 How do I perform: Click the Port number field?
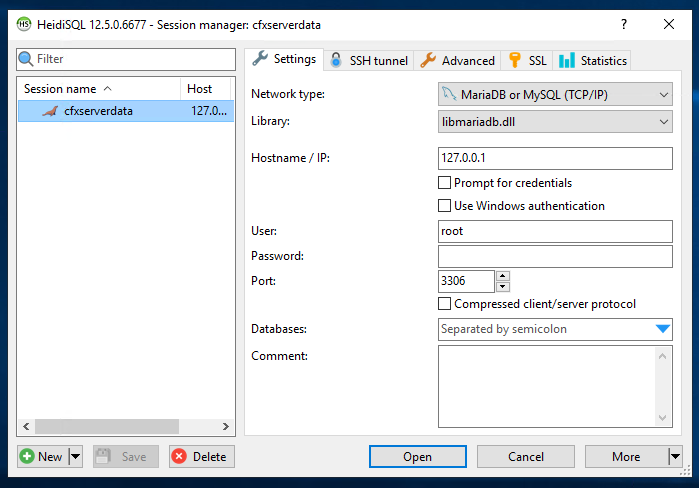(466, 281)
